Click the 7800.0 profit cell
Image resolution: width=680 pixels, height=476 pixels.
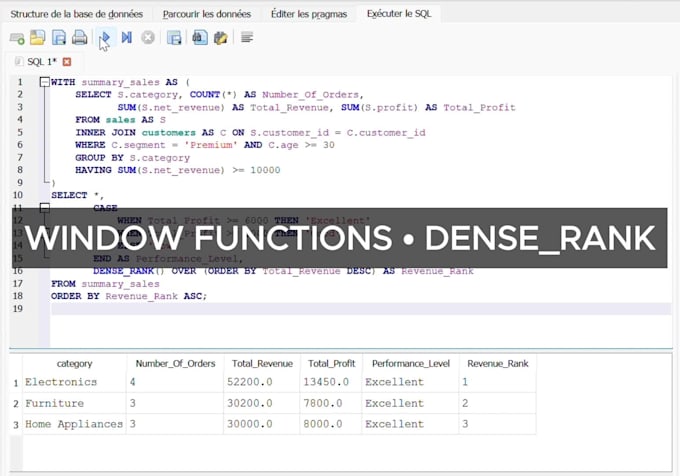[x=331, y=404]
